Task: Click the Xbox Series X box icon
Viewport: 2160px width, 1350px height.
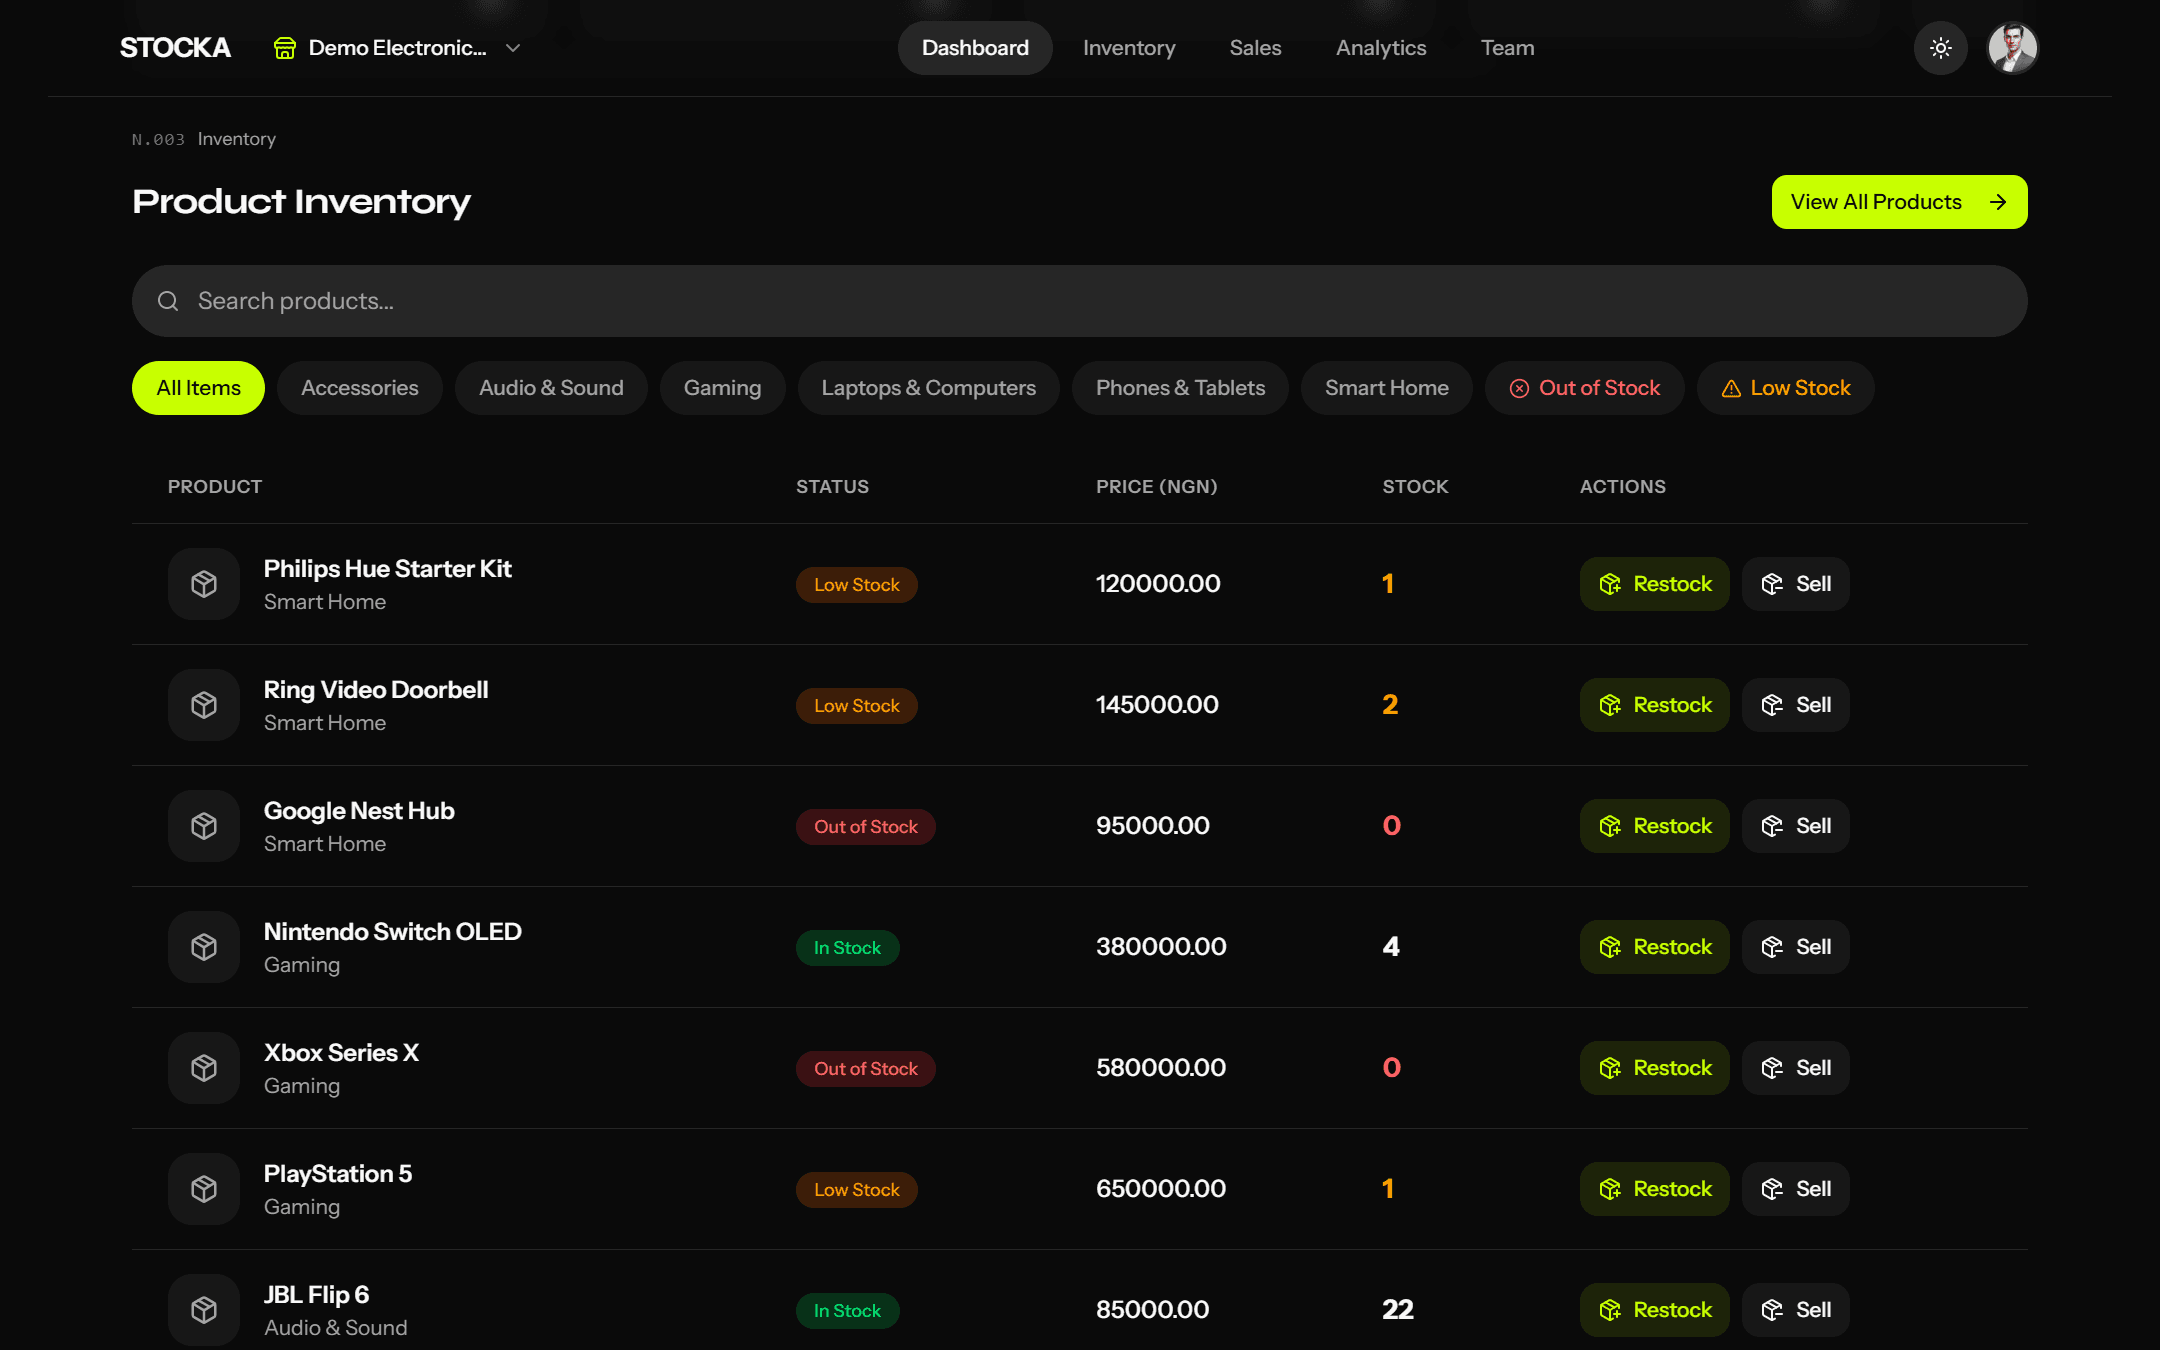Action: tap(204, 1068)
